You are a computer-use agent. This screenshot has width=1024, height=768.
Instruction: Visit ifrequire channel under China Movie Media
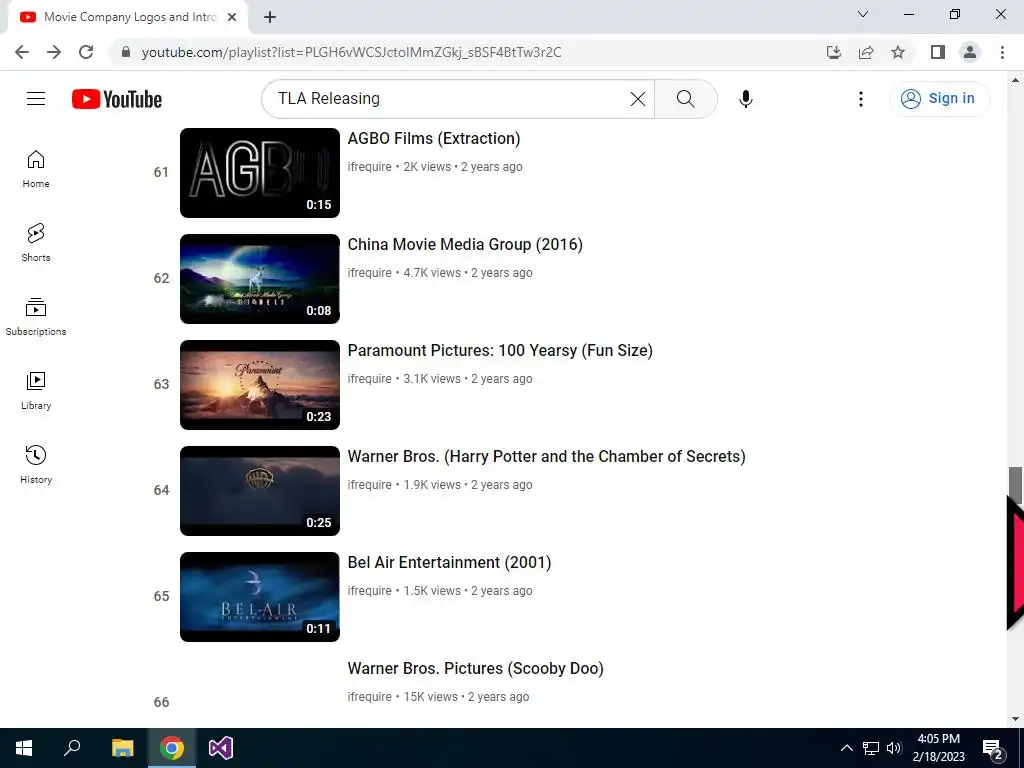370,273
